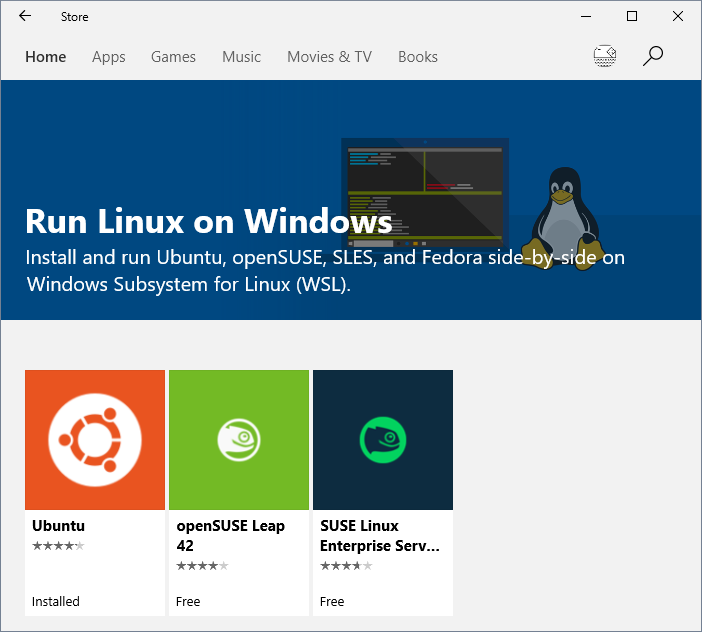Select the SUSE Linux Enterprise Serv... title
This screenshot has width=702, height=632.
tap(380, 535)
